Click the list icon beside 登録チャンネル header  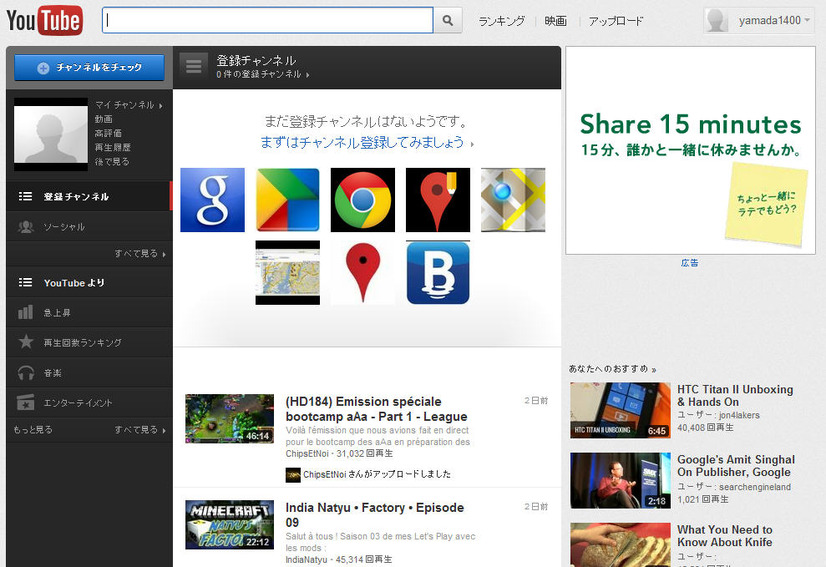click(x=193, y=66)
